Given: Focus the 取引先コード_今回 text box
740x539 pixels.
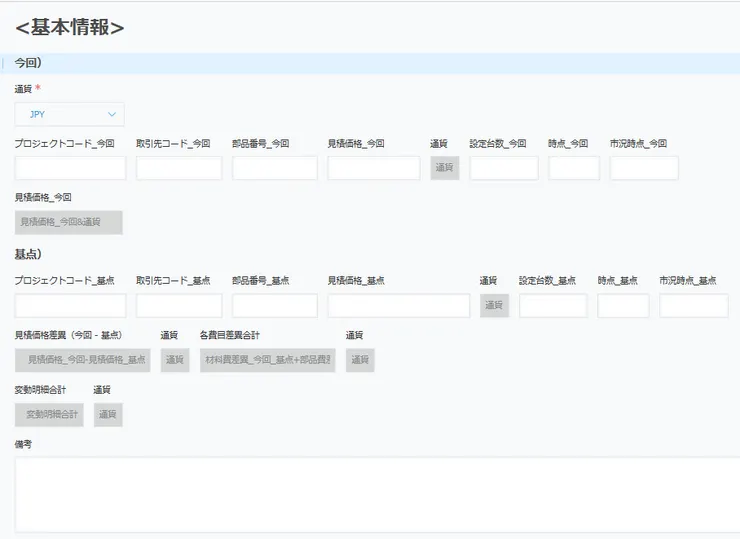Looking at the screenshot, I should (179, 168).
